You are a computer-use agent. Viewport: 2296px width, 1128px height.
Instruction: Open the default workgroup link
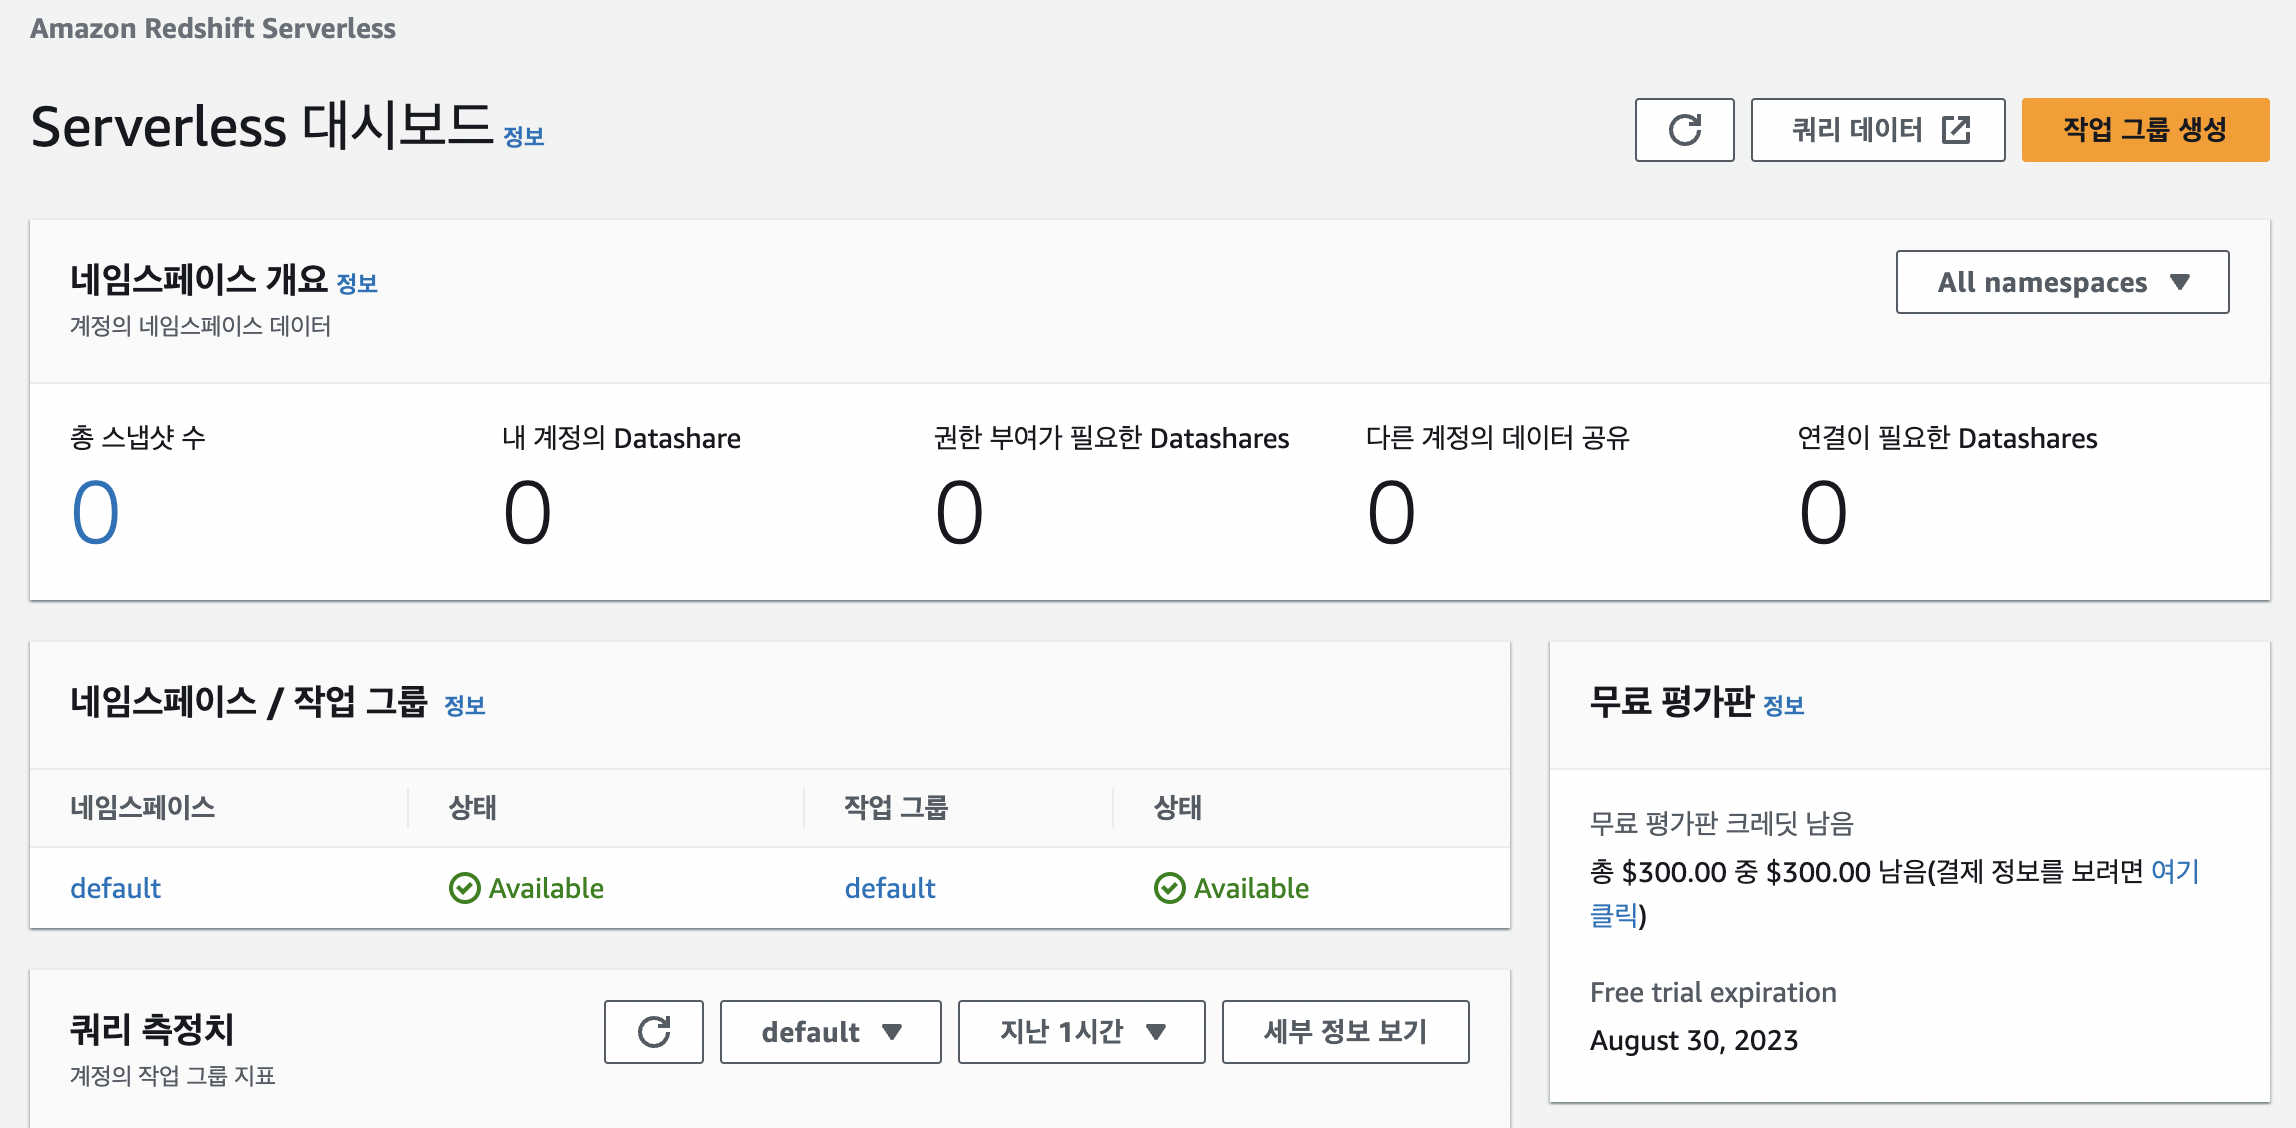point(890,888)
